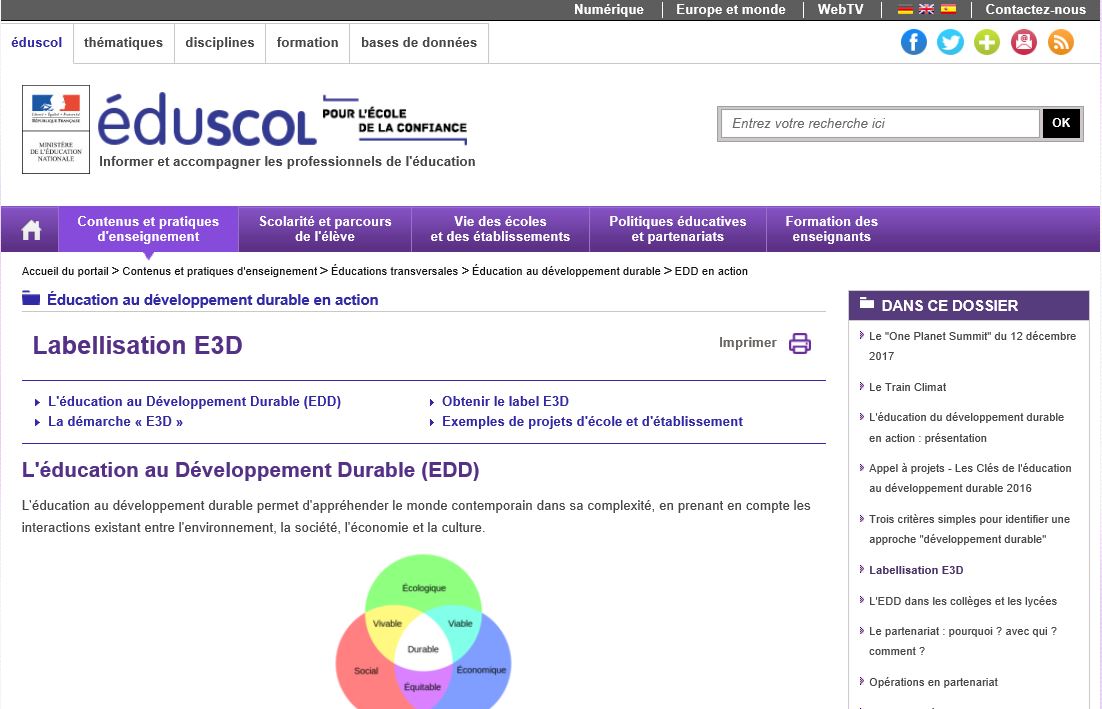Select "Scolarité et parcours de l'élève" menu
The width and height of the screenshot is (1102, 709).
(x=325, y=229)
